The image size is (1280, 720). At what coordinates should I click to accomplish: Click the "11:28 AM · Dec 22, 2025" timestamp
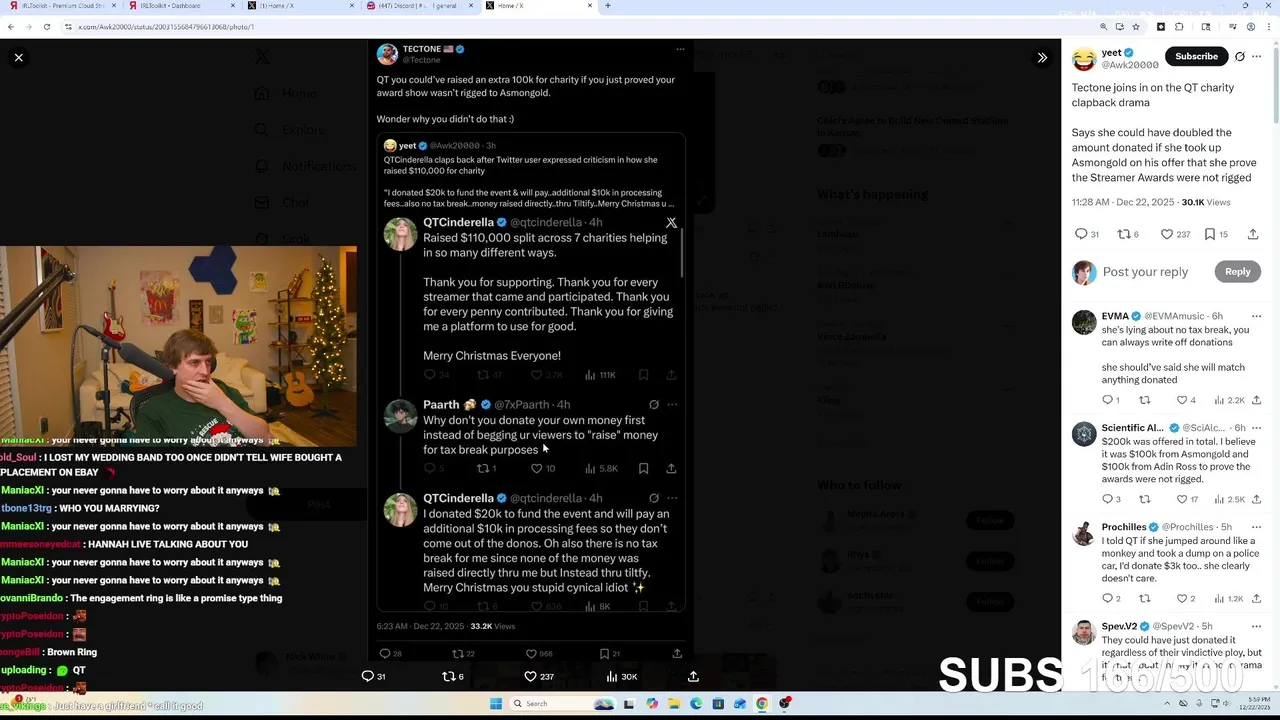point(1122,202)
